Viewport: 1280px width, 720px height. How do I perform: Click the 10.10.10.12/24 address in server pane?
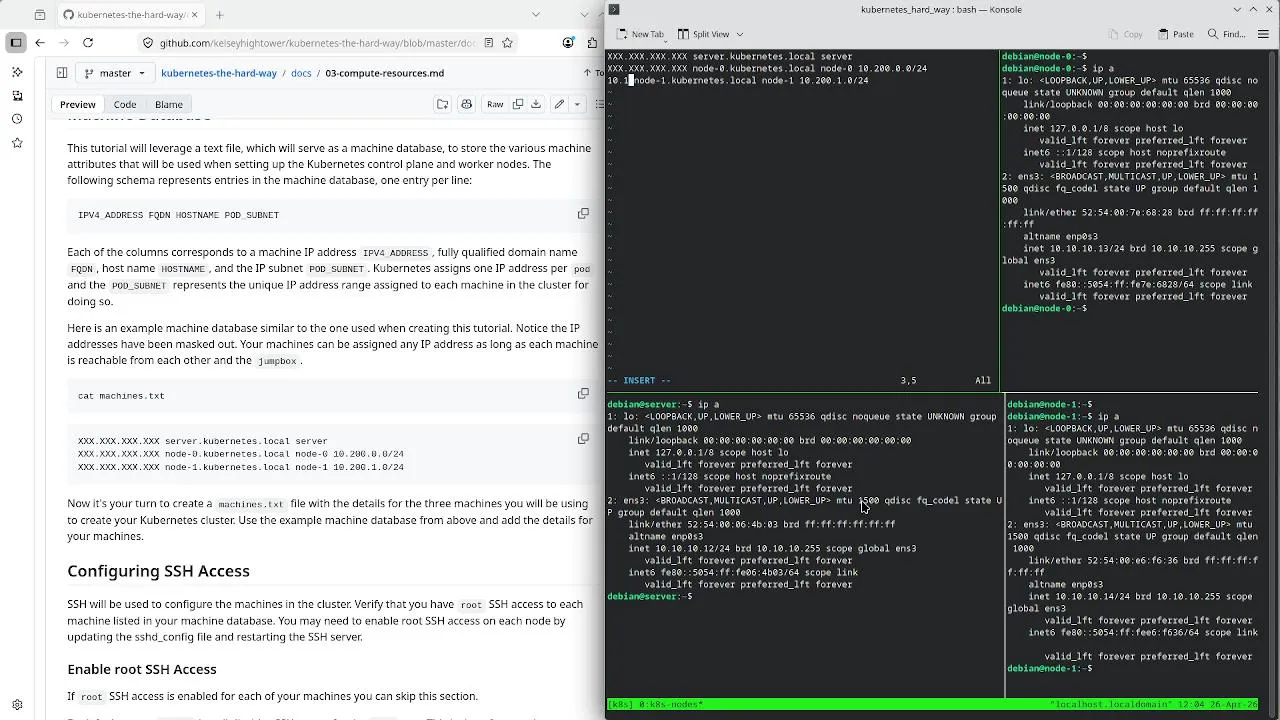click(x=692, y=548)
